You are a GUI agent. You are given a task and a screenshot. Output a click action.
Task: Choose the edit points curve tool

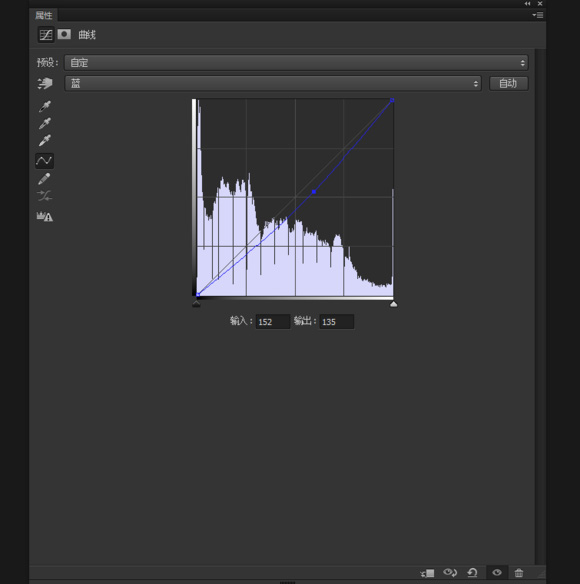pos(44,161)
